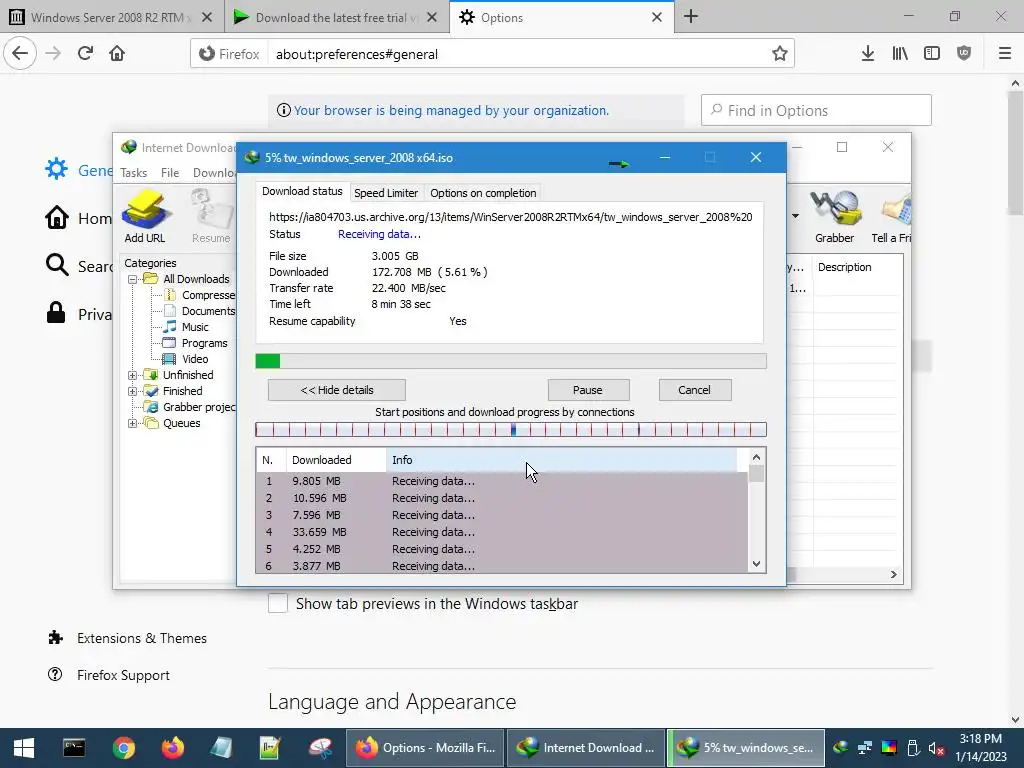
Task: Expand the Finished category
Action: [133, 391]
